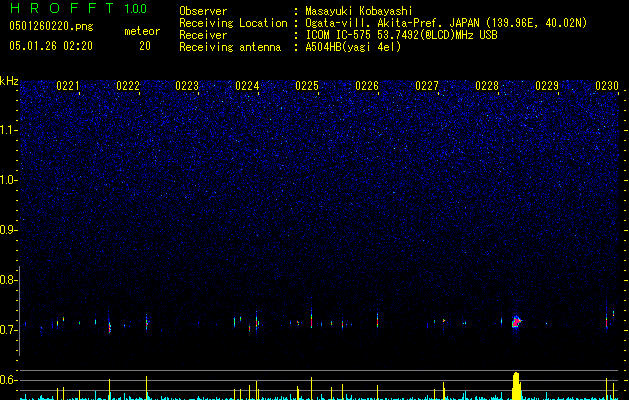Click the 0.9 frequency axis label

[8, 230]
